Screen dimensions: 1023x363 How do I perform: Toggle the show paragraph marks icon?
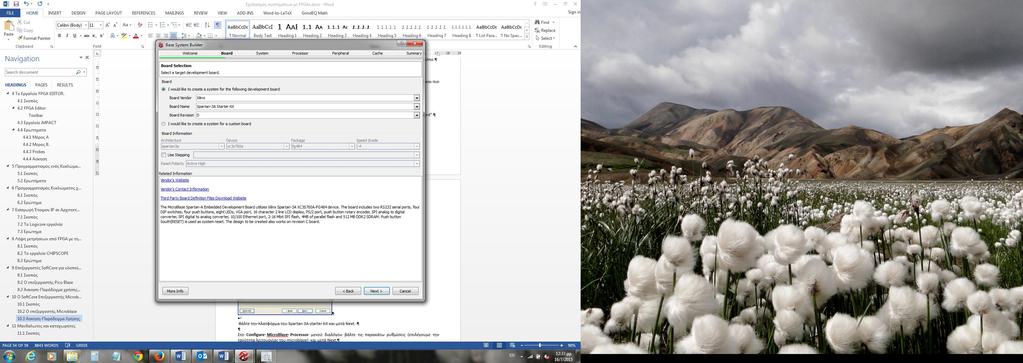click(218, 25)
